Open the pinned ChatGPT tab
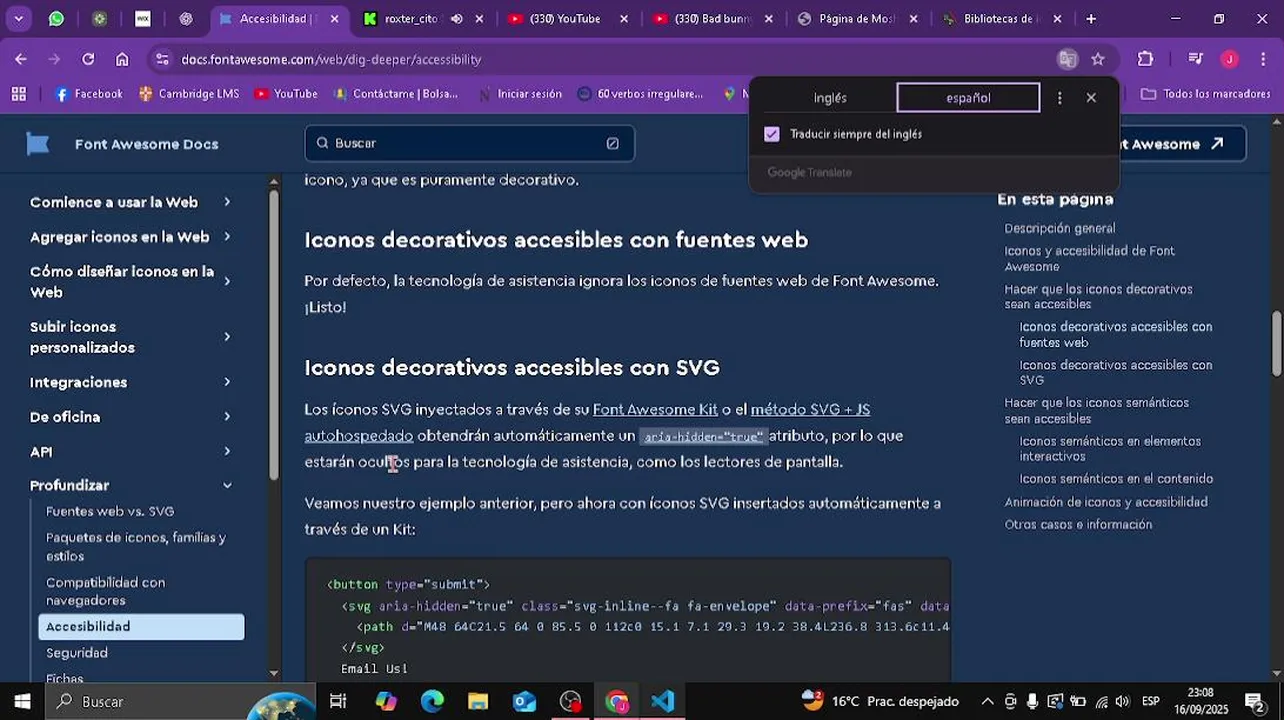Screen dimensions: 1284x720 click(x=186, y=19)
